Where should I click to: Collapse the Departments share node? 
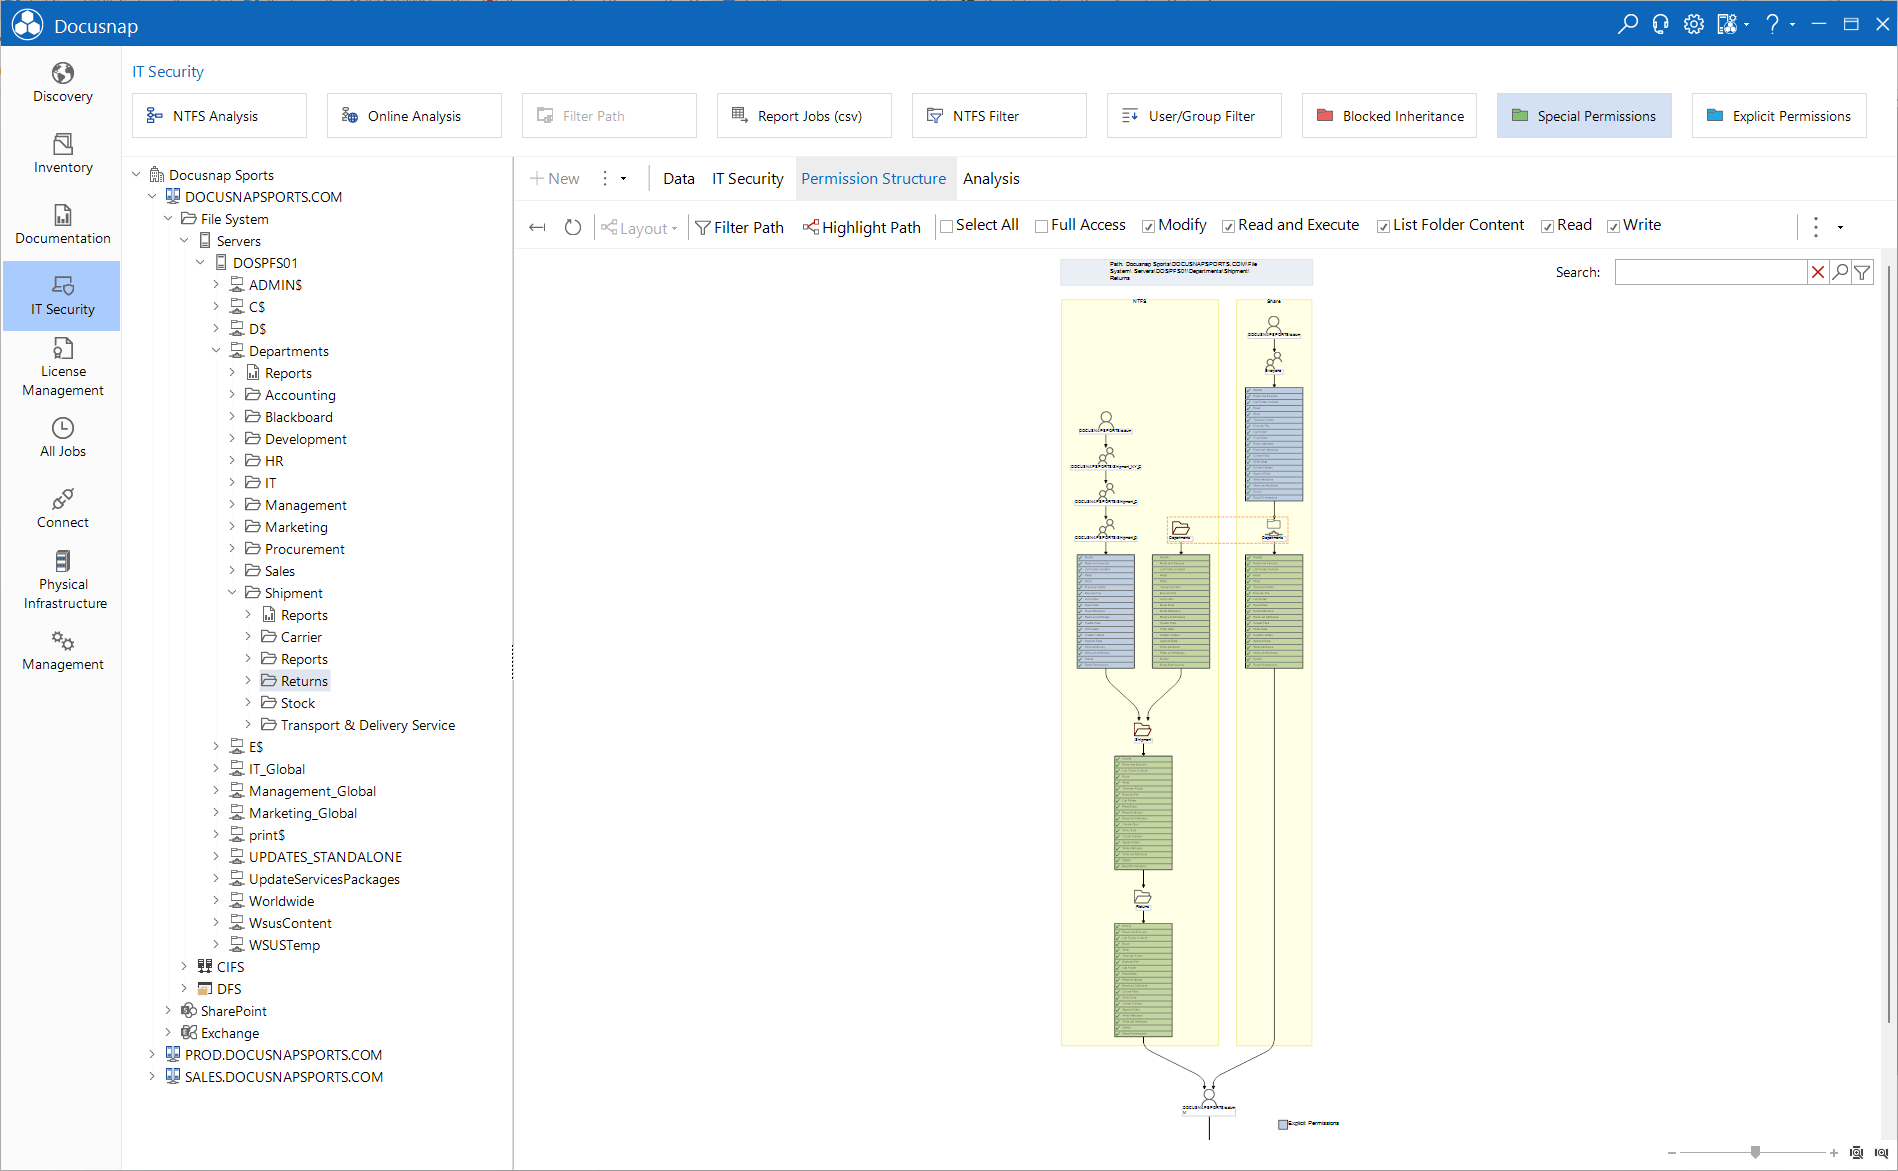216,350
